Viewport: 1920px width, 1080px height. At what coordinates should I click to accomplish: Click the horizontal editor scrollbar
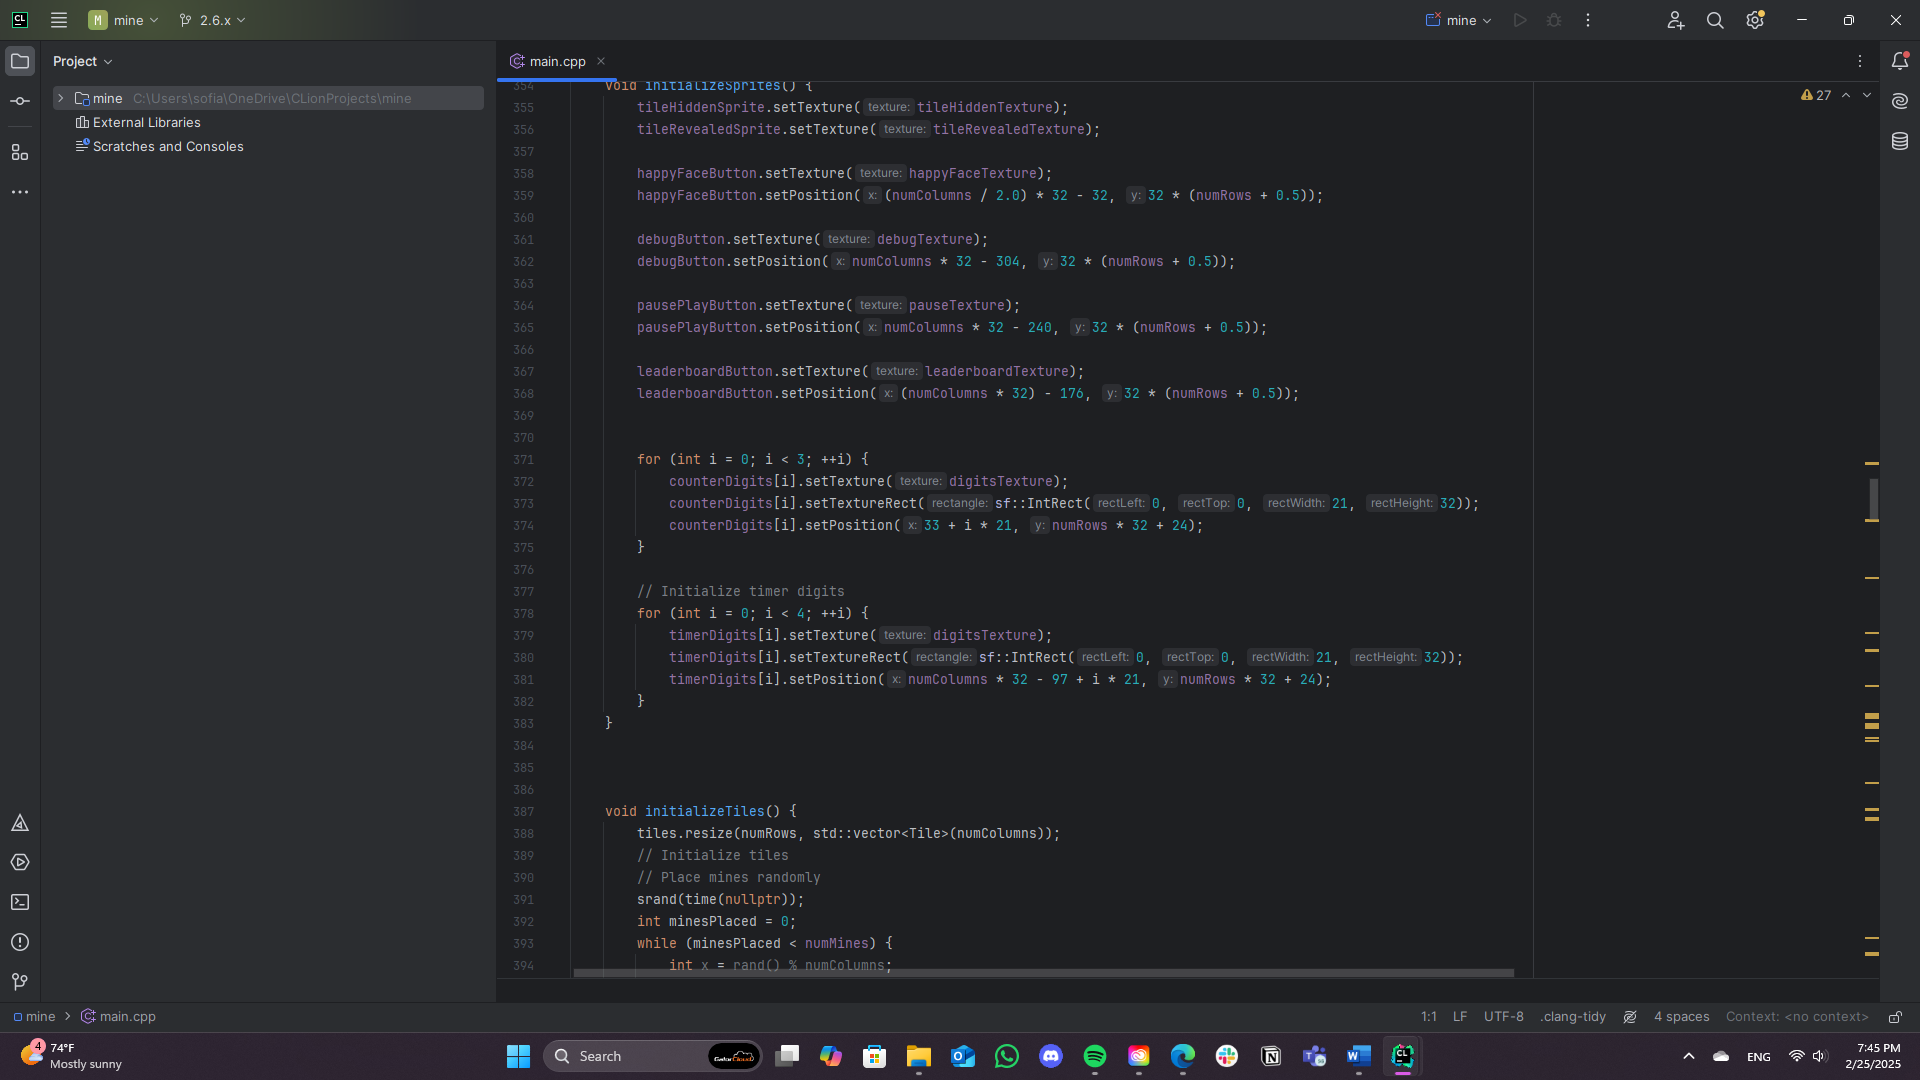coord(1043,973)
